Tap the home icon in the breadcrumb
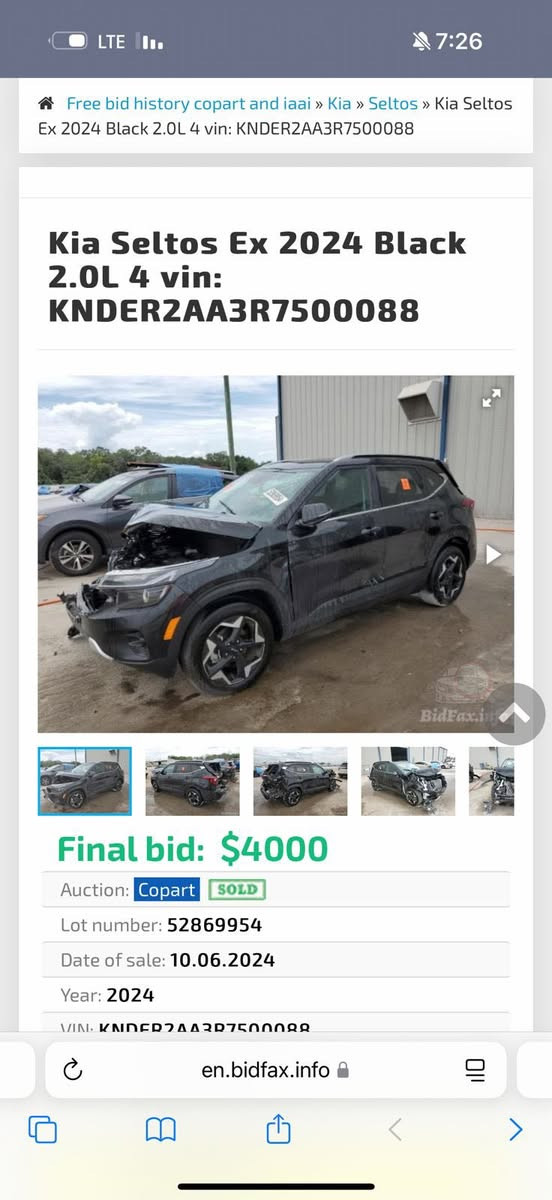This screenshot has height=1200, width=552. point(46,104)
